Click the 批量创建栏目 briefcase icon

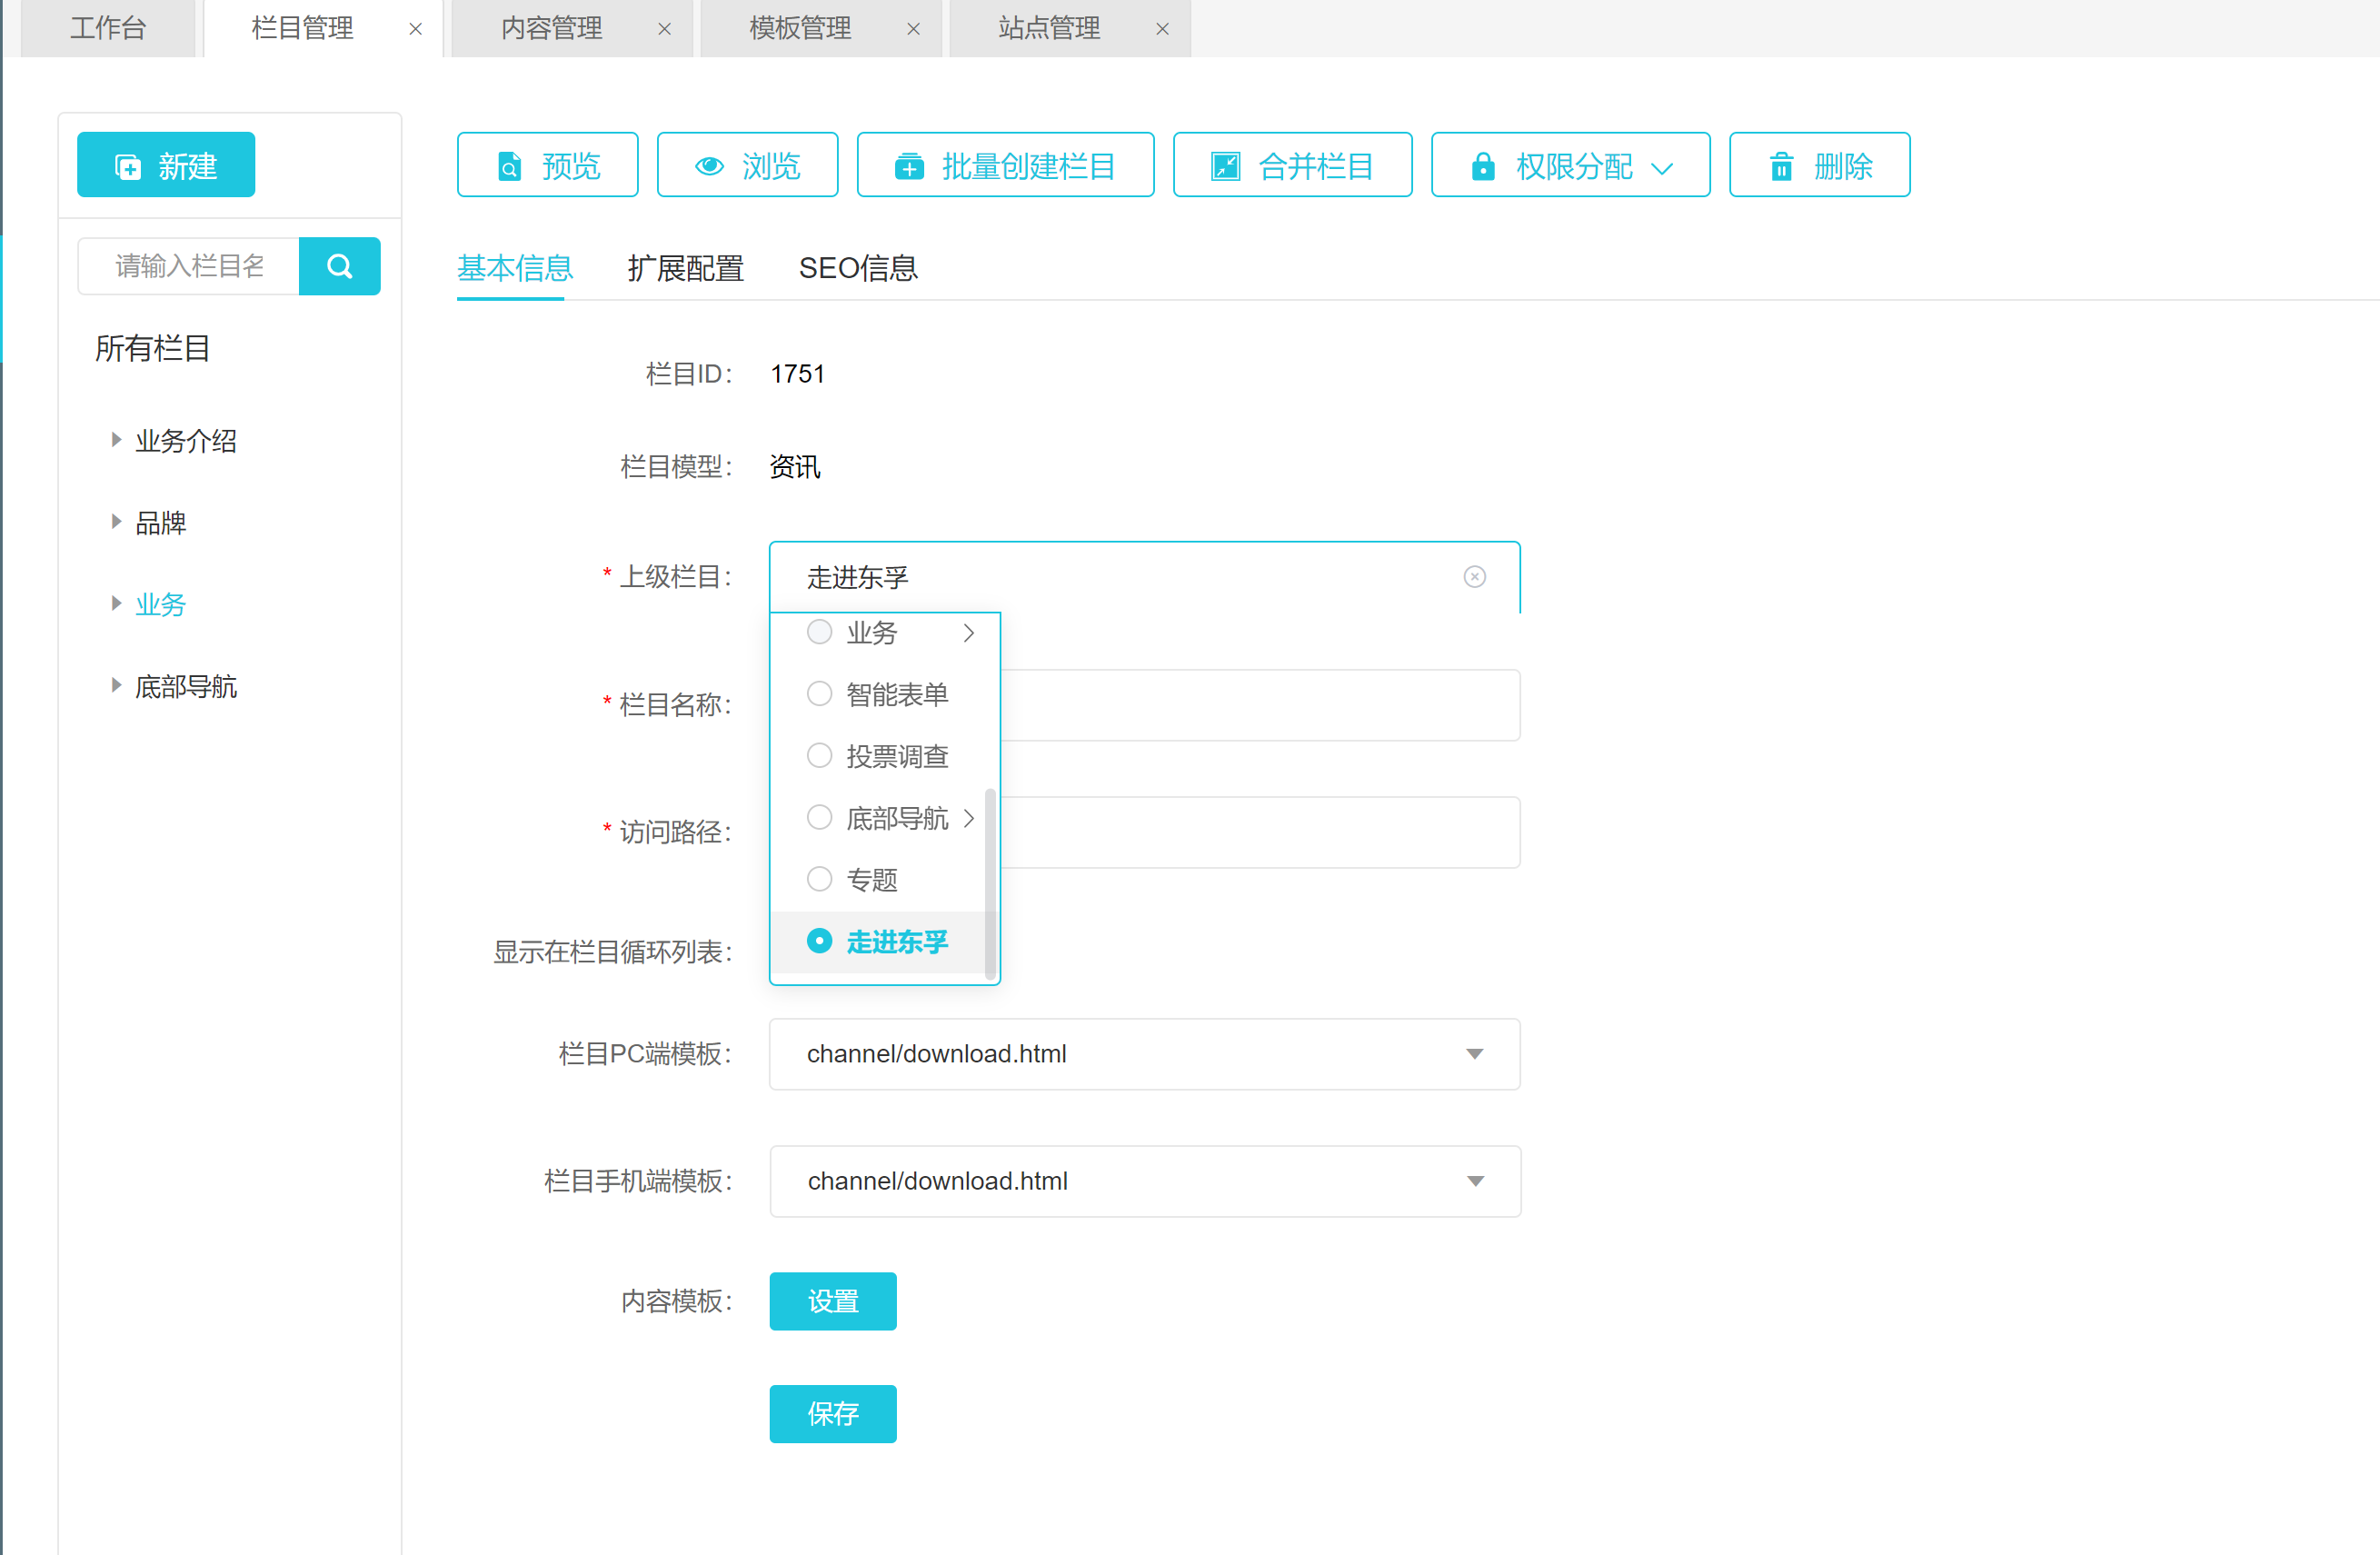908,166
